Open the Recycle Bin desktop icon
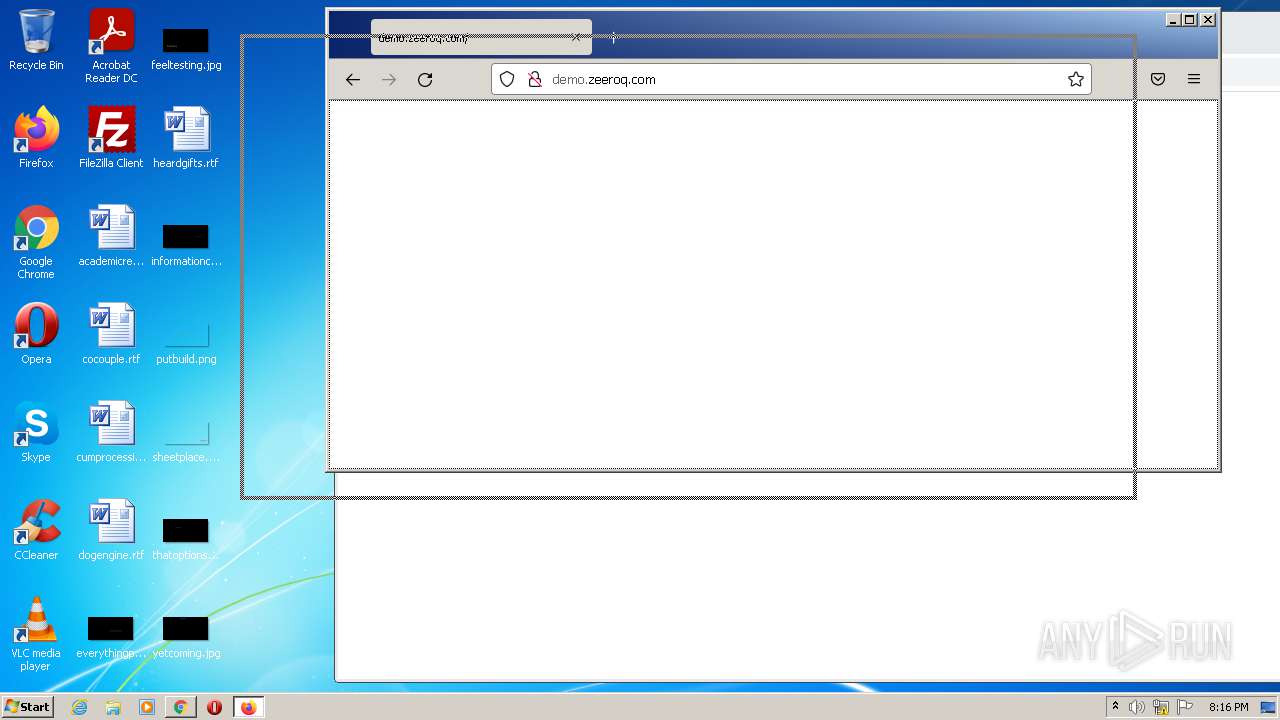The width and height of the screenshot is (1280, 720). (x=36, y=40)
